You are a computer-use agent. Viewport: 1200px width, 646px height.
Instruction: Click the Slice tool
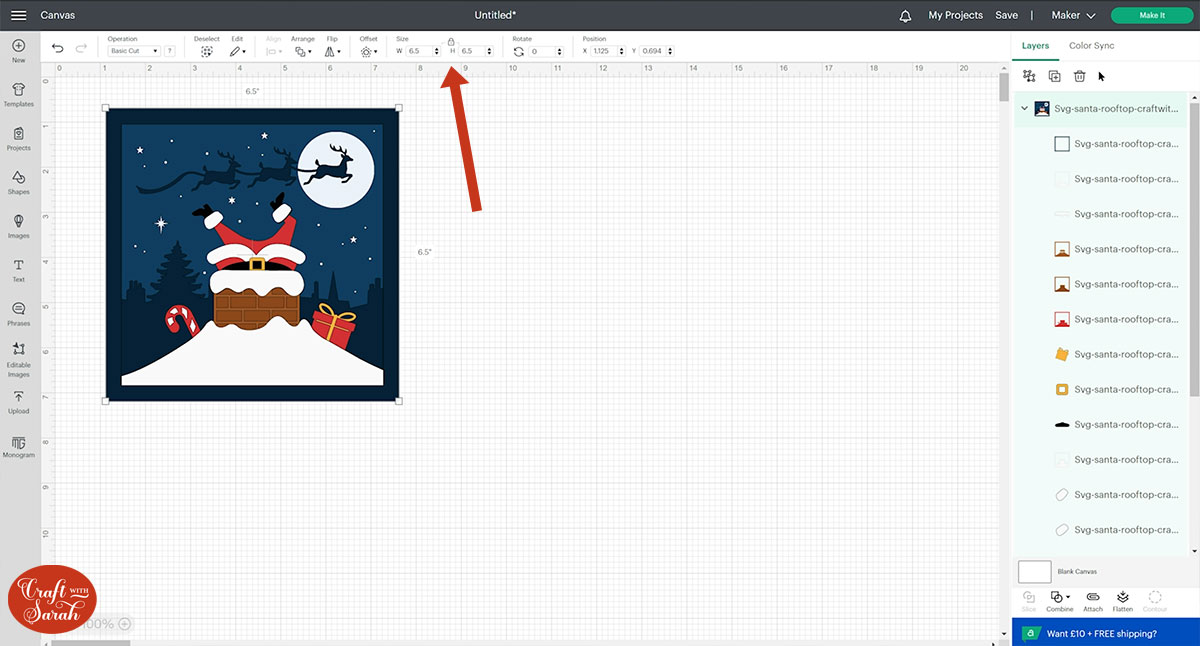tap(1029, 601)
